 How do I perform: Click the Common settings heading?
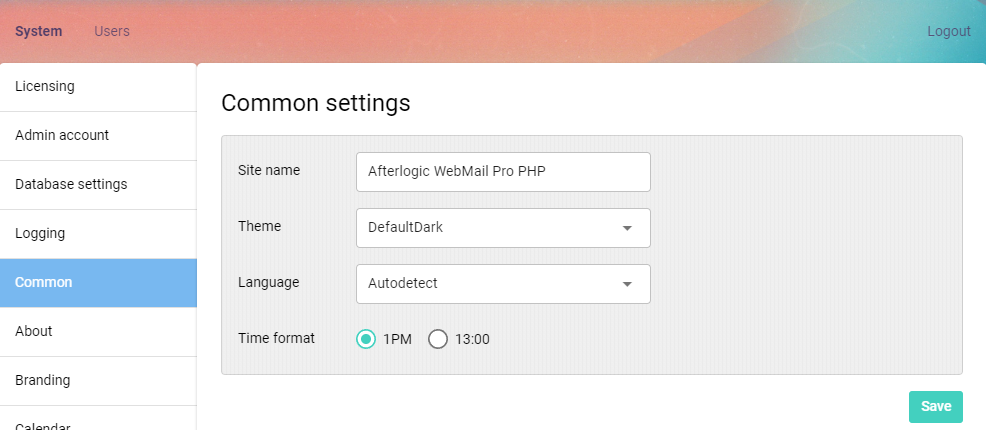click(x=315, y=103)
